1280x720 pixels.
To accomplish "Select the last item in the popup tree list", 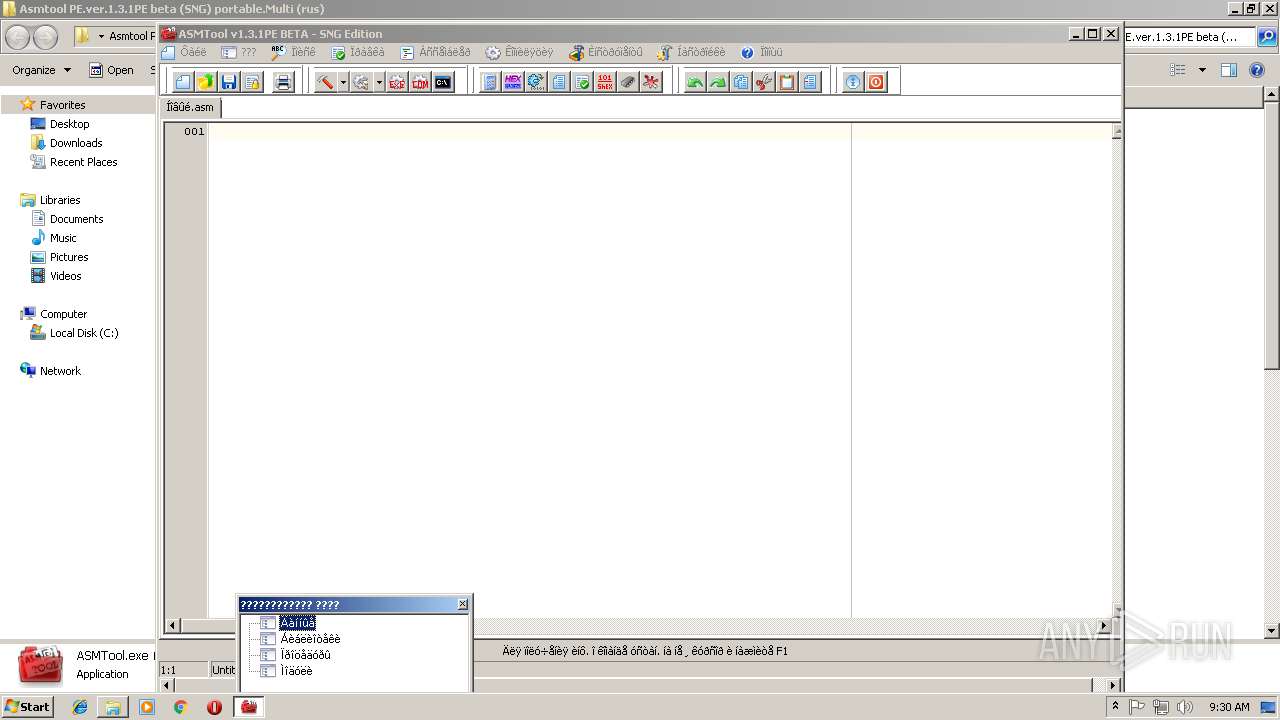I will point(296,671).
